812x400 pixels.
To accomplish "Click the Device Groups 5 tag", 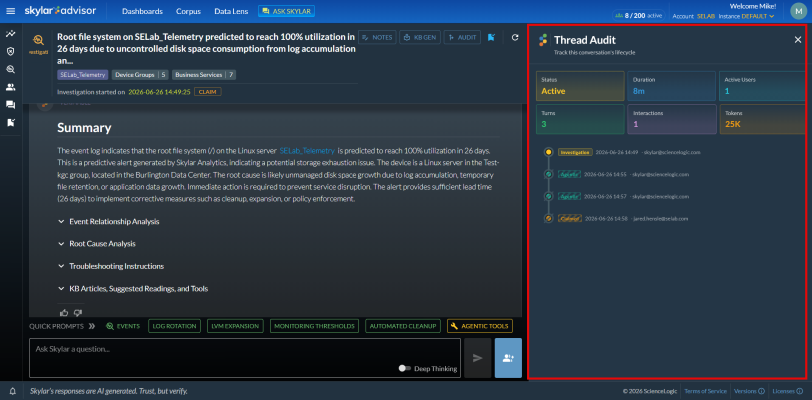I will [140, 75].
